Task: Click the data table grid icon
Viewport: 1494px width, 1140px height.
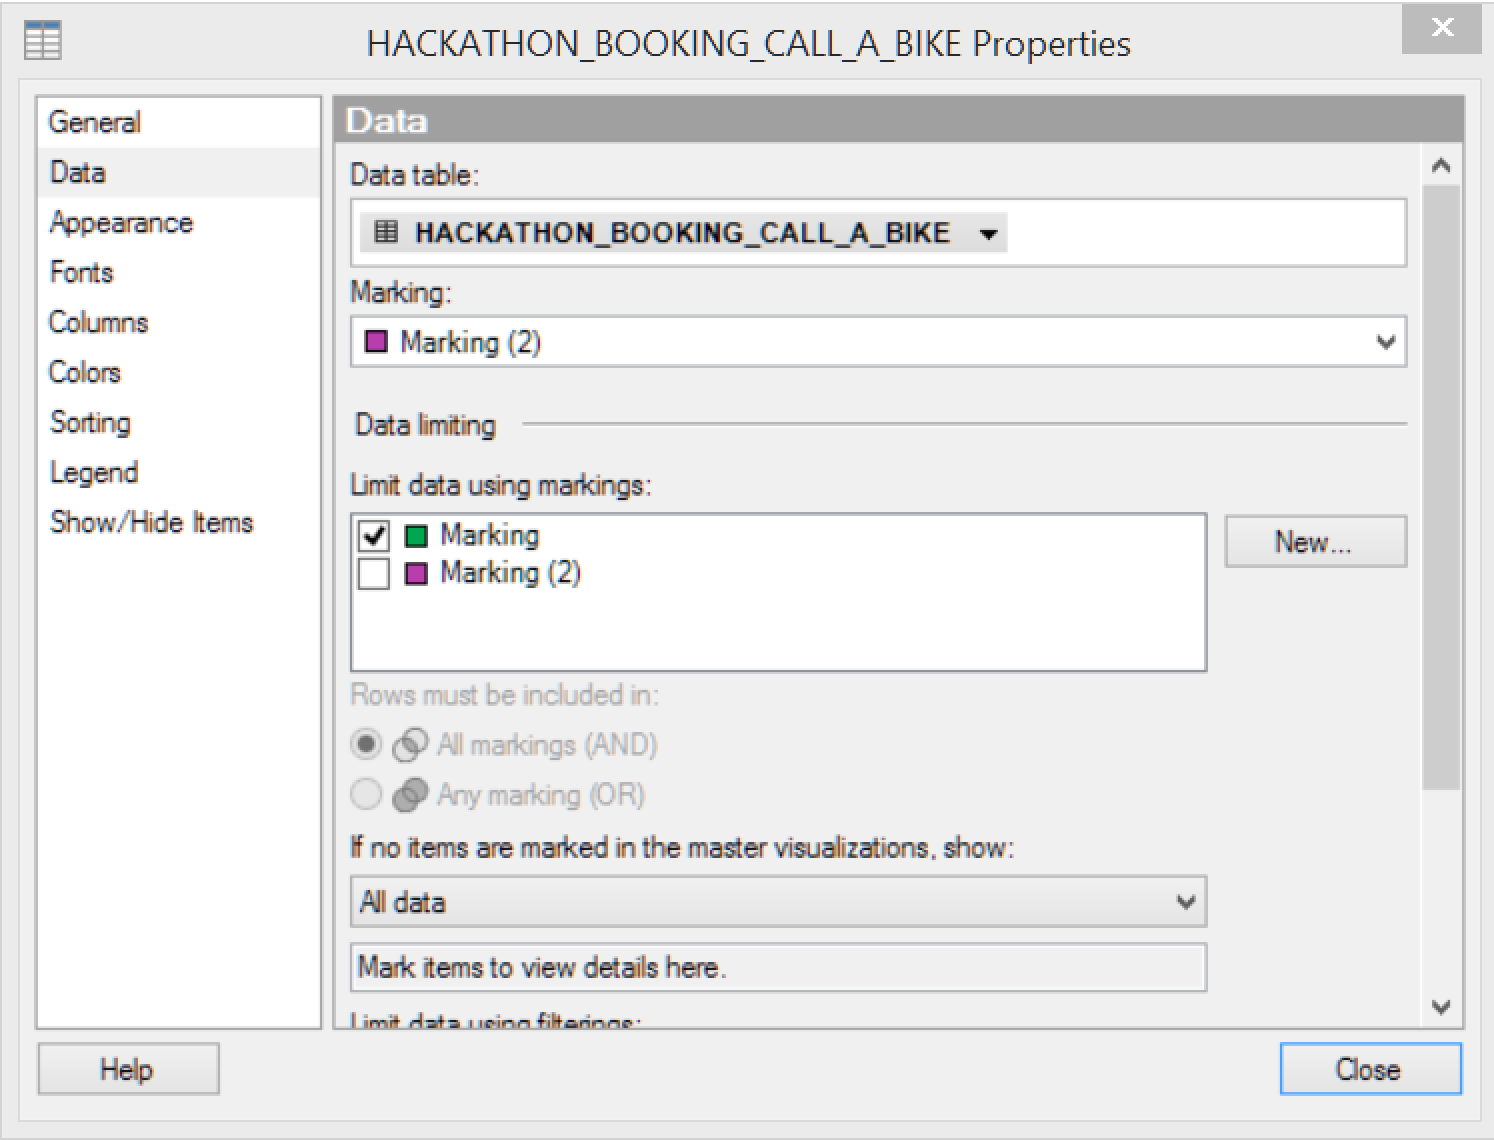Action: tap(385, 233)
